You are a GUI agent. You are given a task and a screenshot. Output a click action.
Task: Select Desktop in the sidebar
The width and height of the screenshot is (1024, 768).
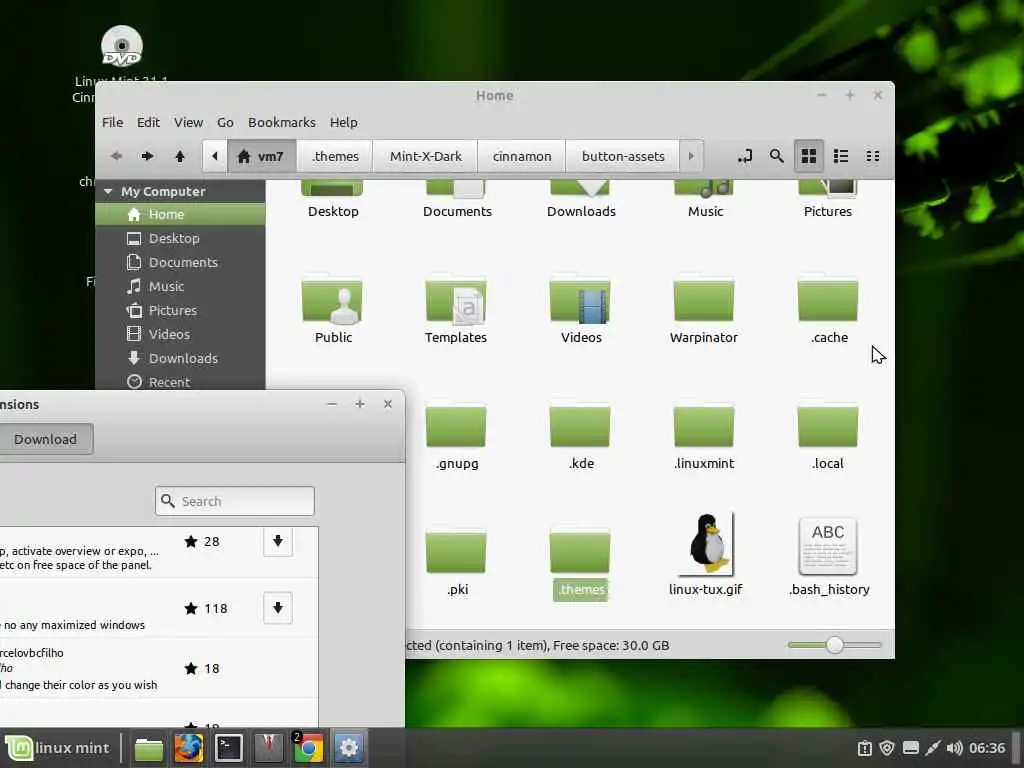180,238
